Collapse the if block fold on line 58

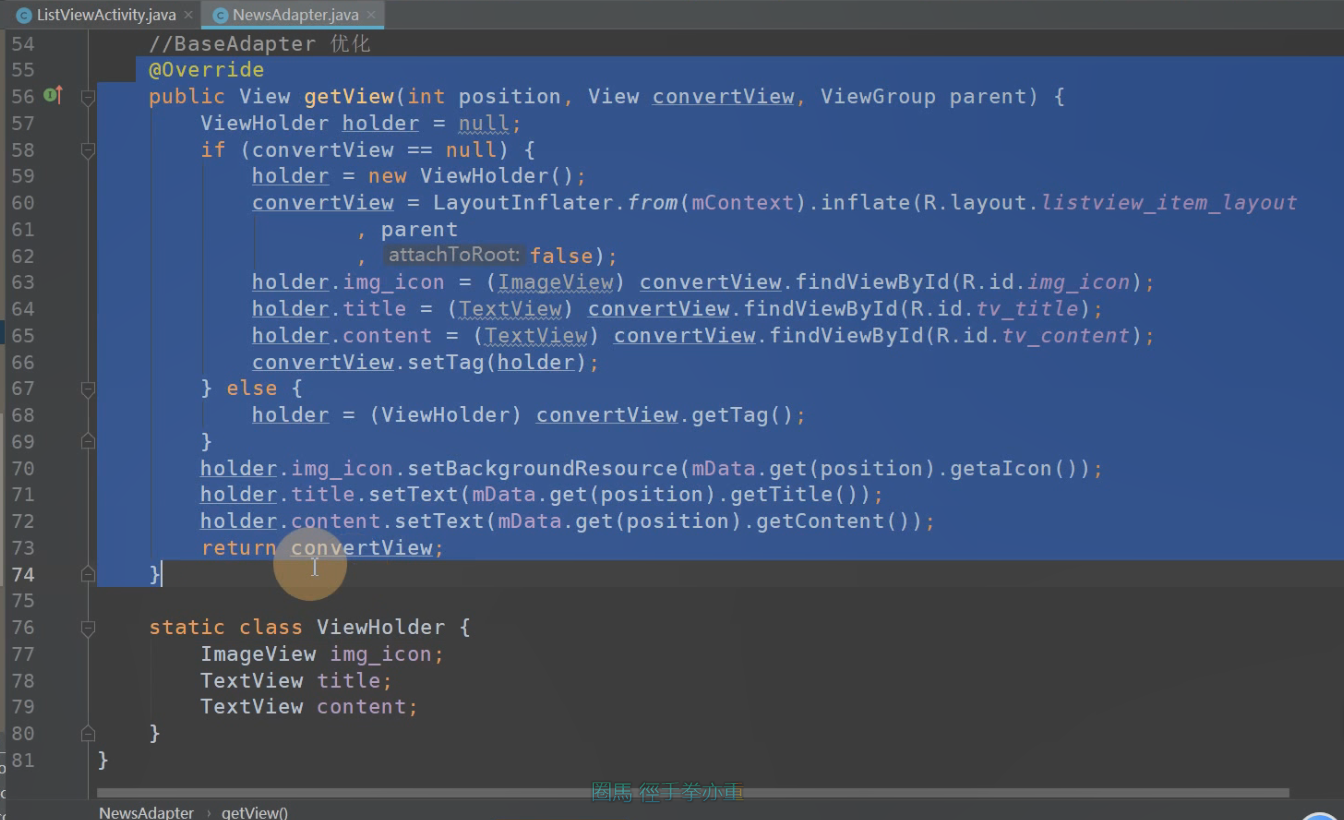pos(88,150)
